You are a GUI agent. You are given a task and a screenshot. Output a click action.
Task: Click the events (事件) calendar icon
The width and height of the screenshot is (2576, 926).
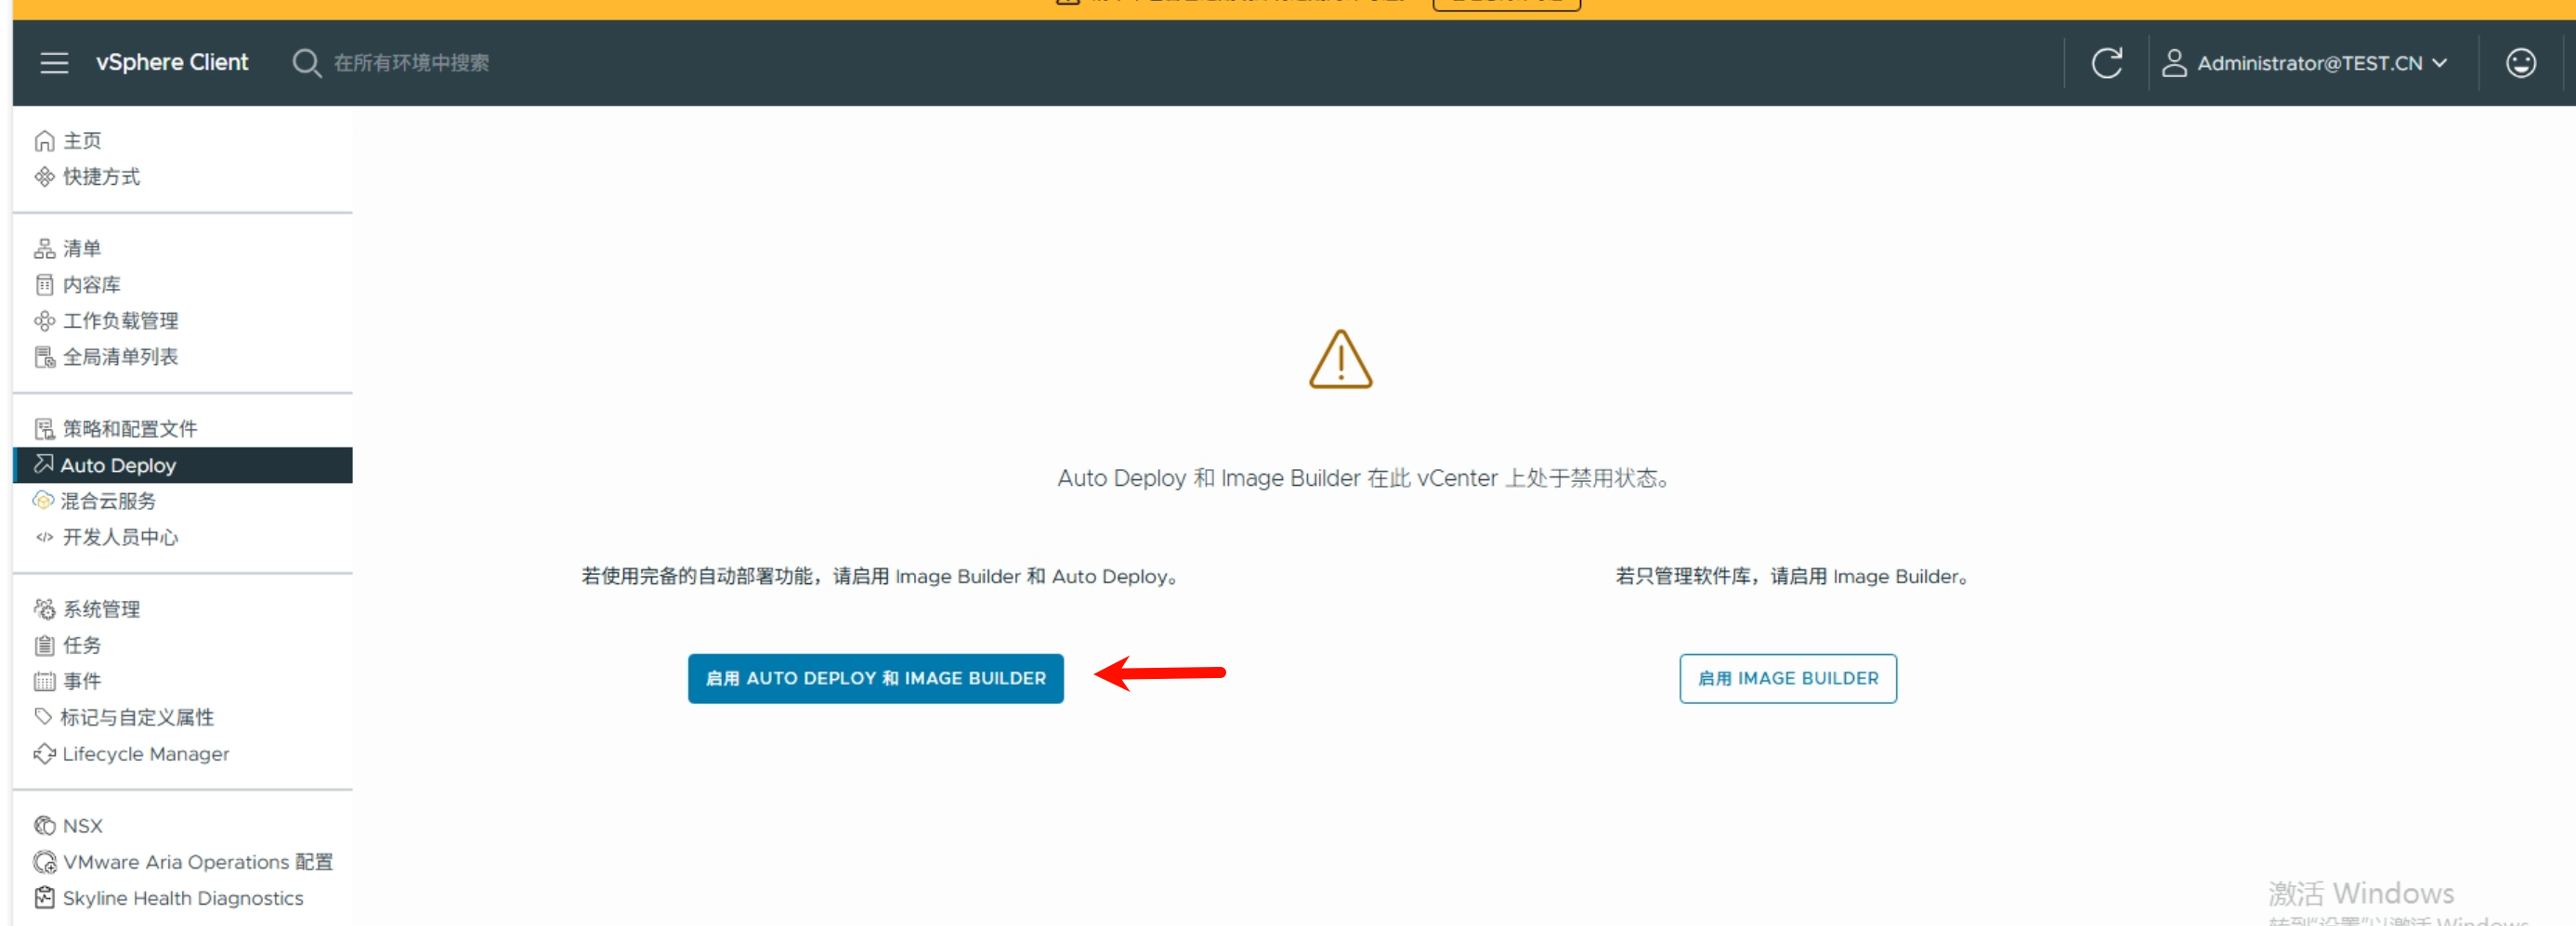[44, 681]
